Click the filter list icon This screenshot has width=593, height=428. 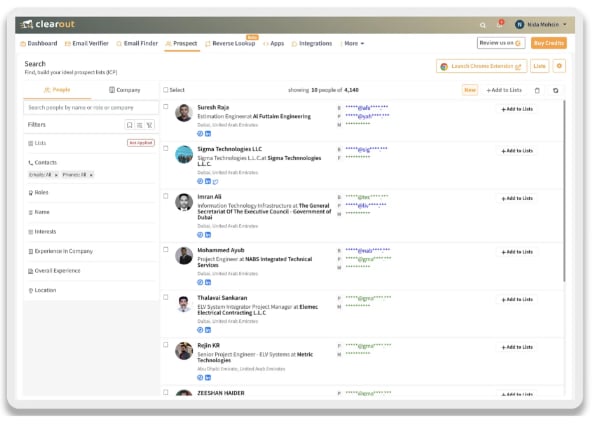pos(140,125)
